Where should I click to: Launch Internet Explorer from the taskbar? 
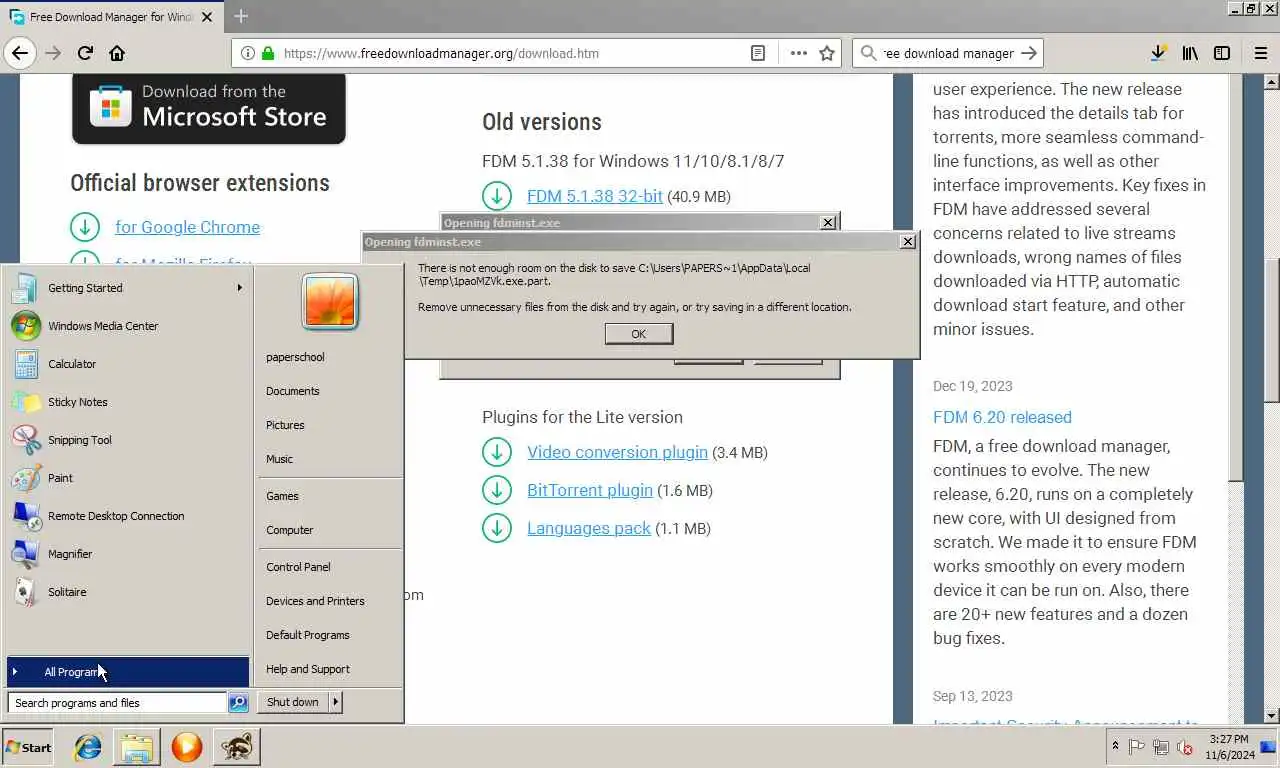(x=88, y=746)
